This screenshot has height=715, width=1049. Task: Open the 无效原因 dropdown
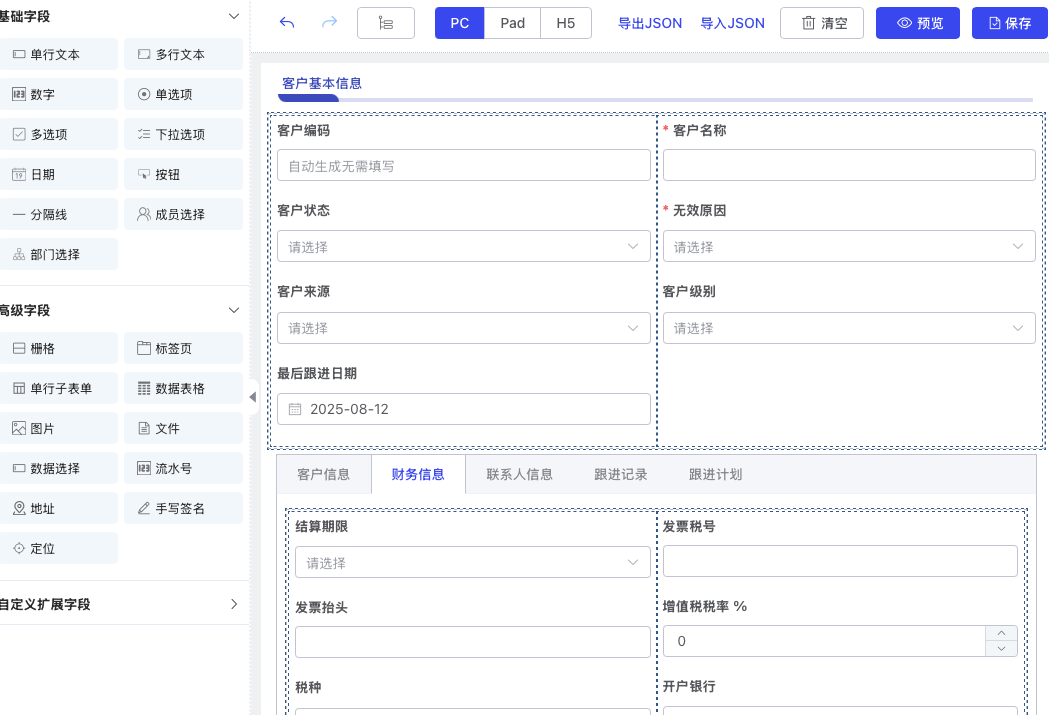coord(850,246)
